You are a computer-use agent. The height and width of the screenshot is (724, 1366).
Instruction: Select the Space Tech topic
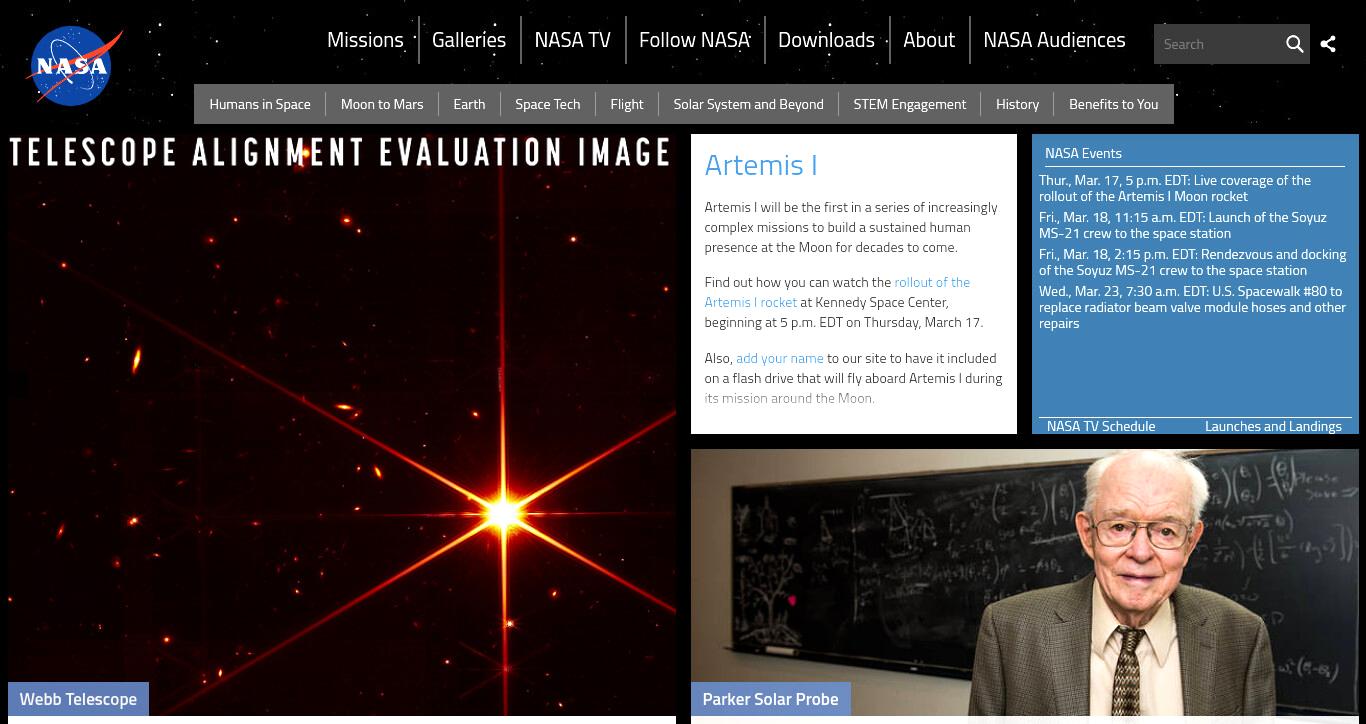click(x=547, y=104)
